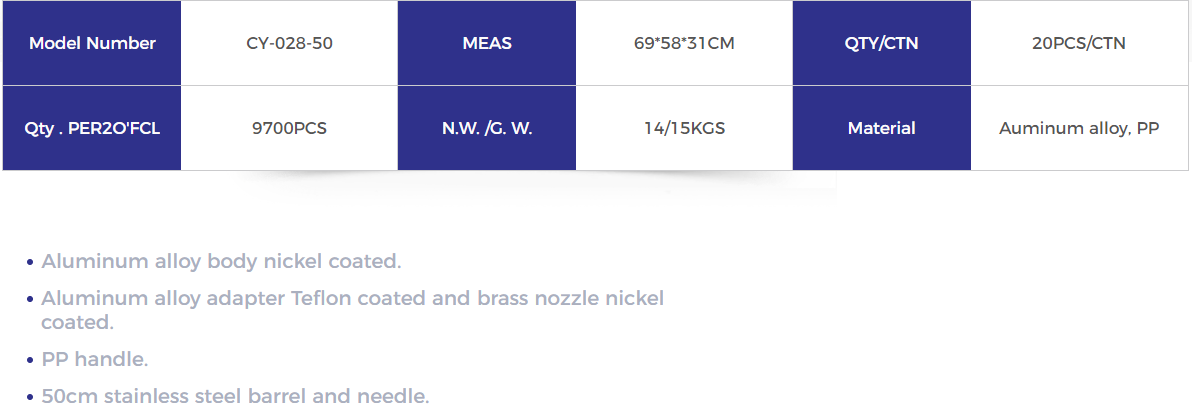Click the Aluminum alloy body nickel coated line
This screenshot has height=419, width=1192.
[221, 262]
